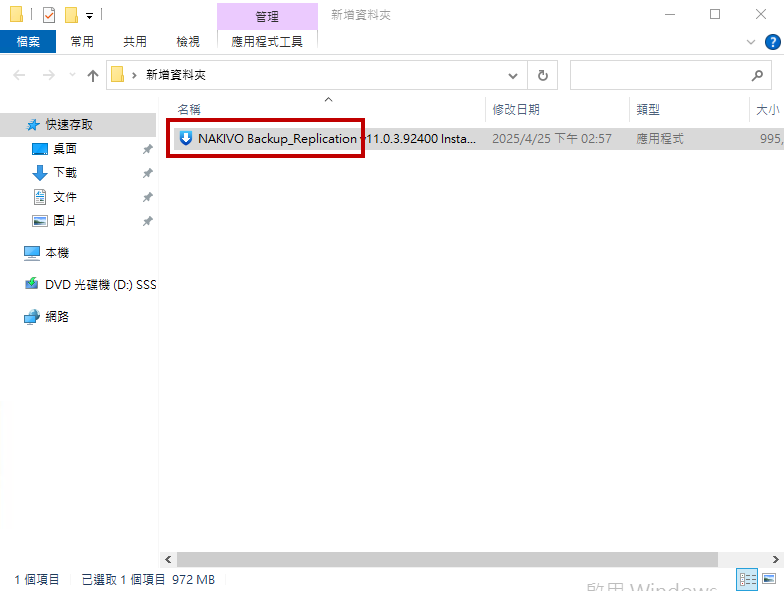The width and height of the screenshot is (784, 591).
Task: Open the address bar history dropdown
Action: pos(512,76)
